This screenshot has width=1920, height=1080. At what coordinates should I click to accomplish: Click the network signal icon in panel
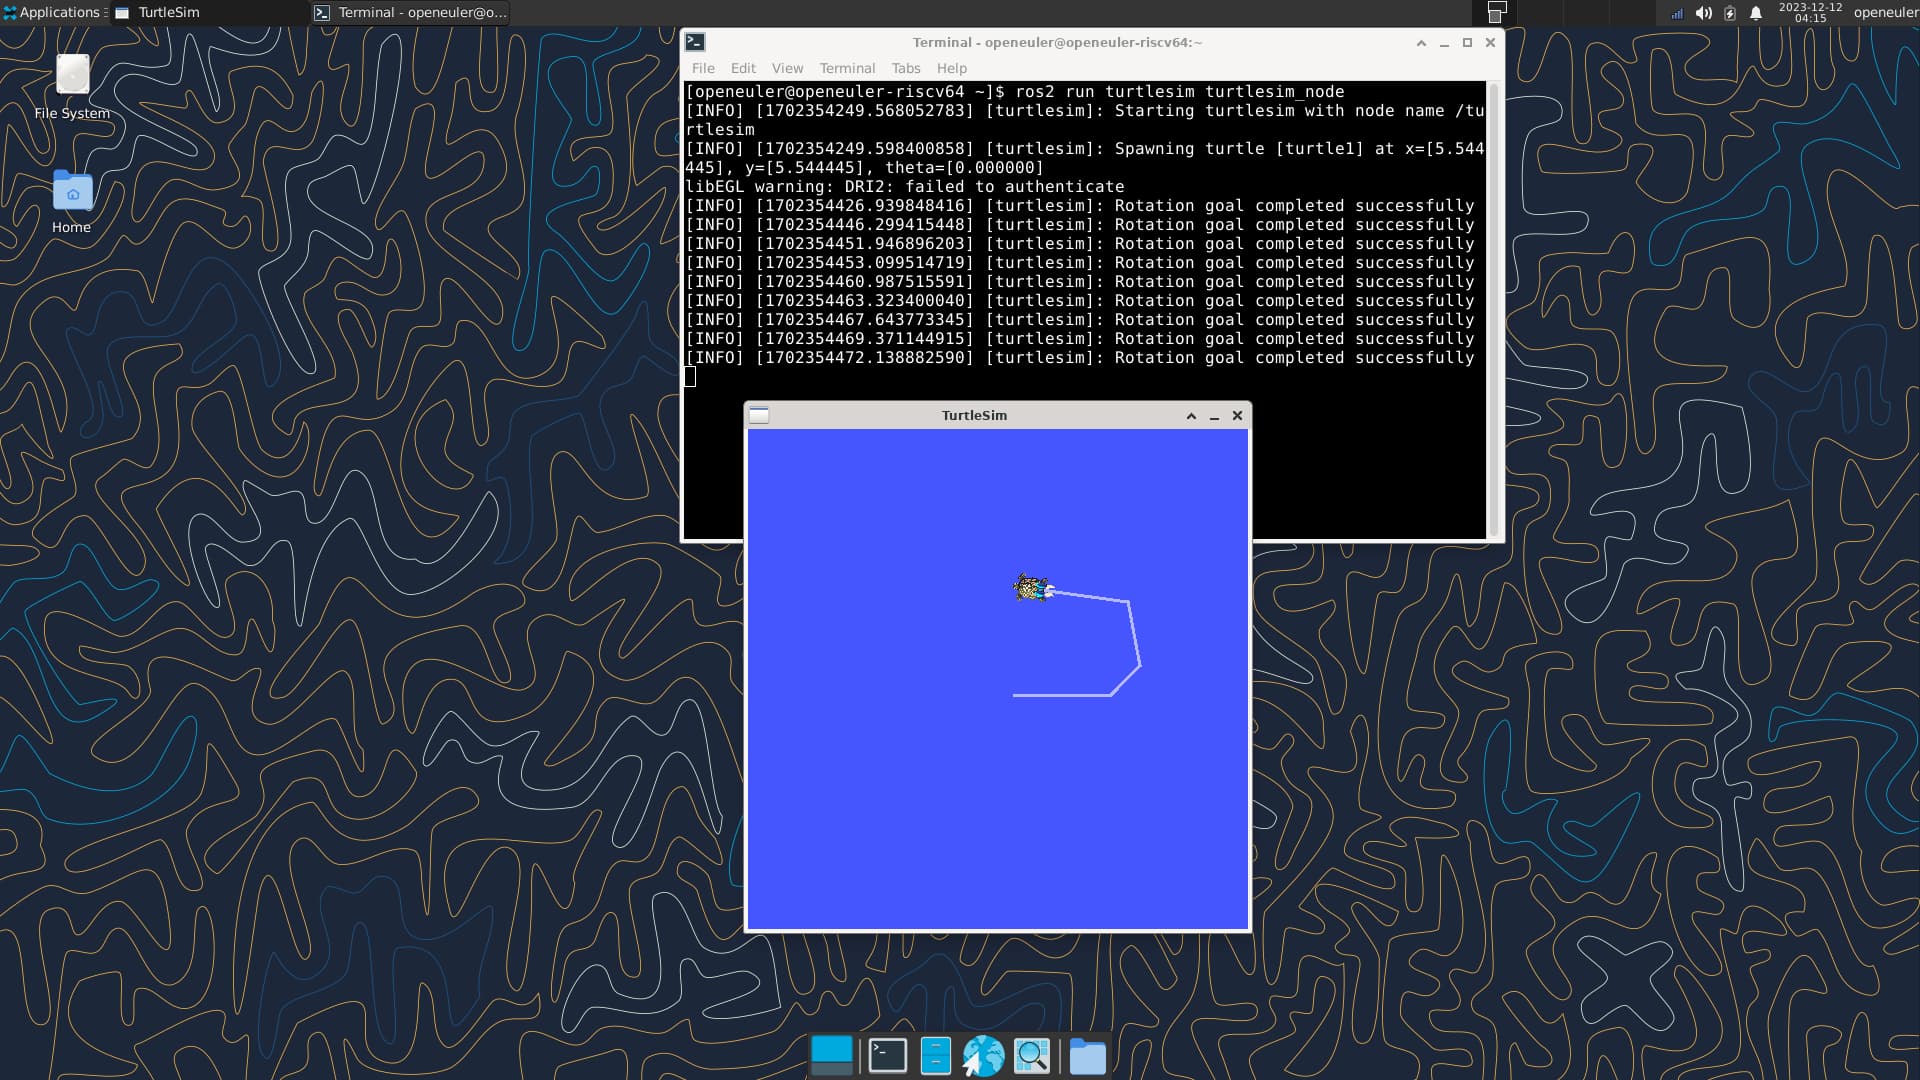pyautogui.click(x=1677, y=13)
